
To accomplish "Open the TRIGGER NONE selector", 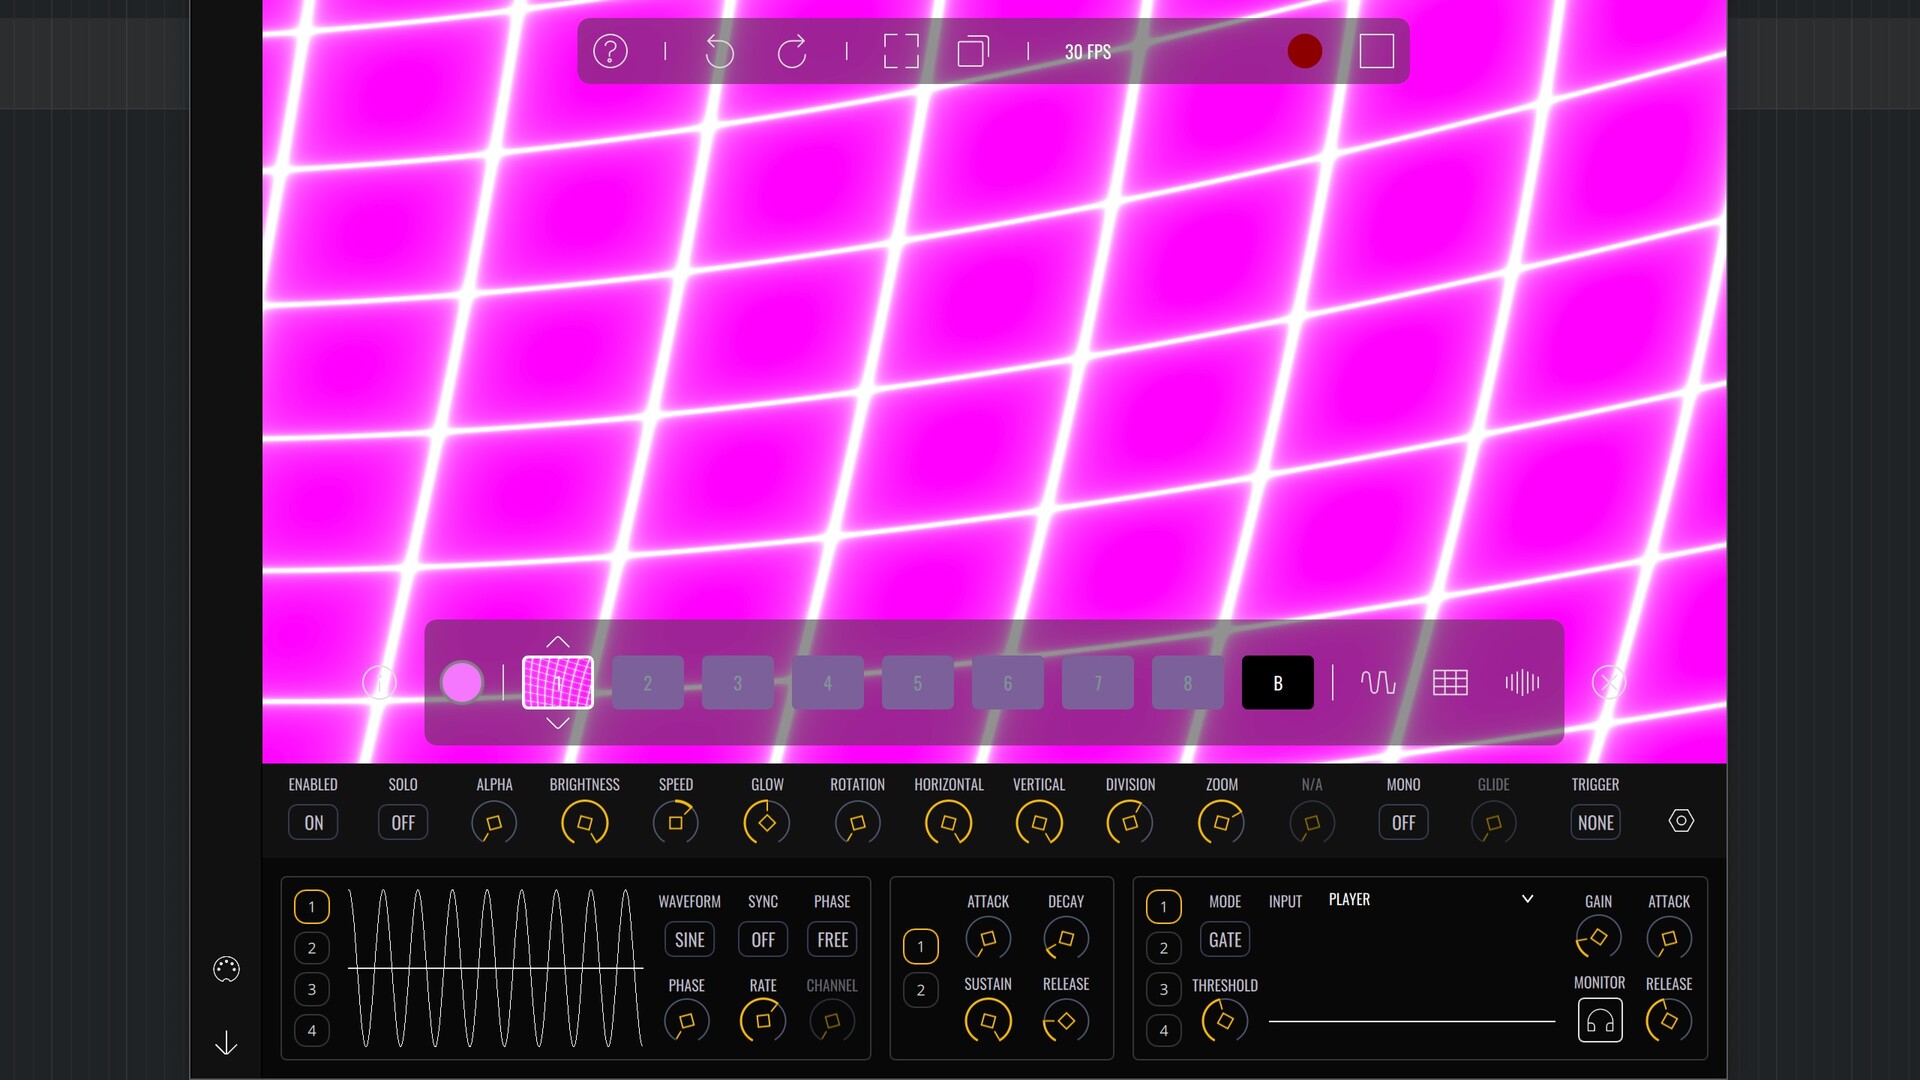I will (x=1595, y=822).
